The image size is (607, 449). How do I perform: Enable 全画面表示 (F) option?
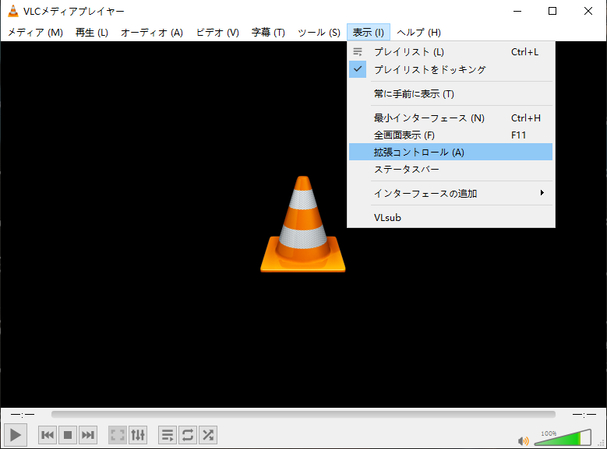coord(451,135)
